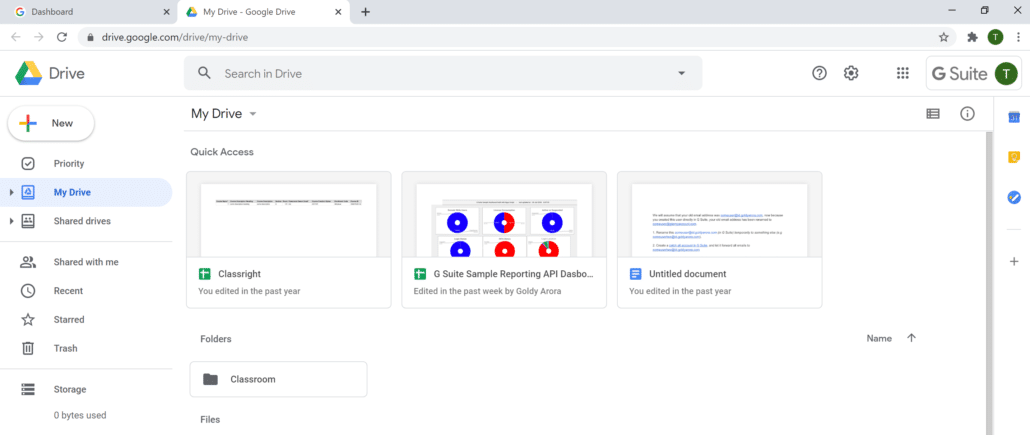Open the Recent files view
Screen dimensions: 1030x435
[68, 291]
